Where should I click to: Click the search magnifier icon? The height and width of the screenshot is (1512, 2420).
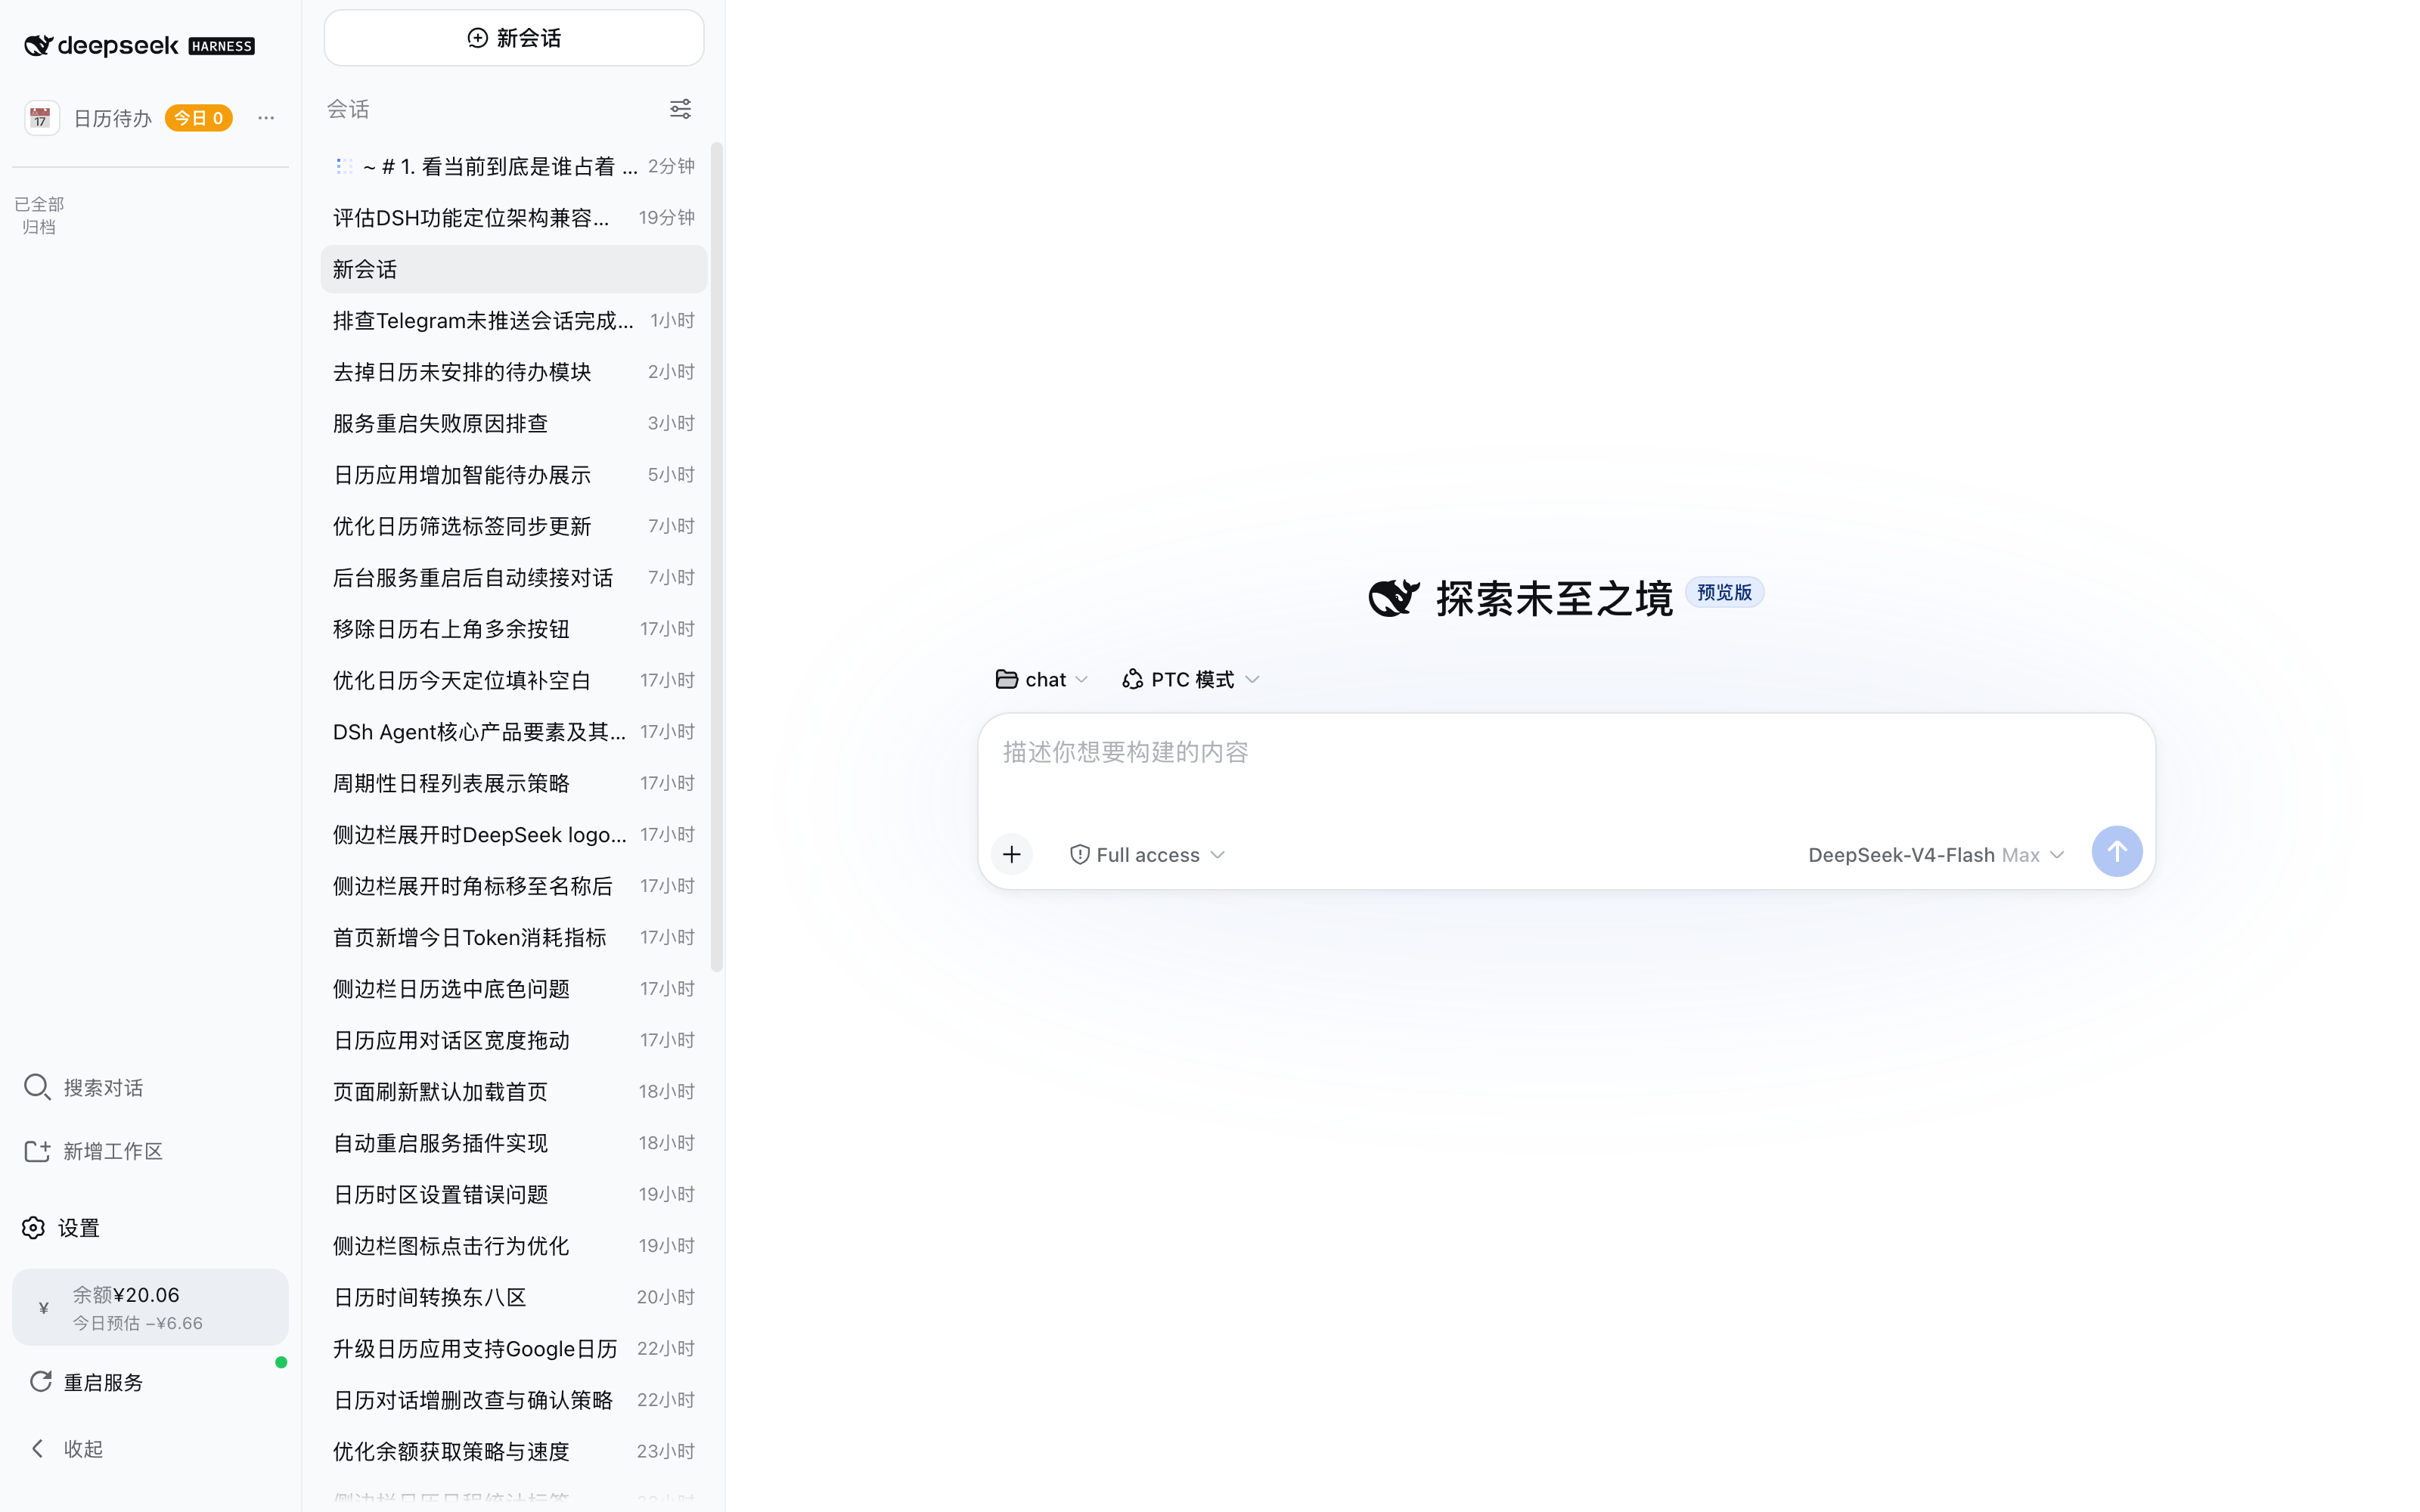pos(37,1087)
